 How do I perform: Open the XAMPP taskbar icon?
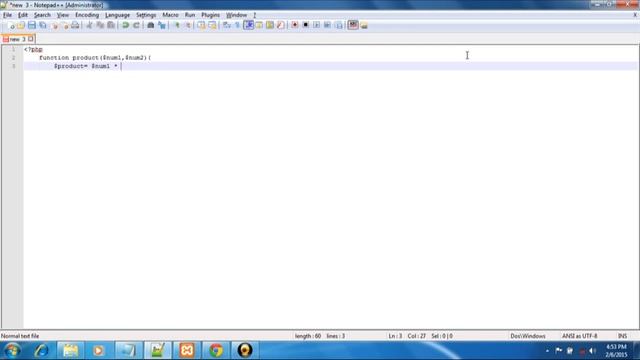tap(187, 351)
